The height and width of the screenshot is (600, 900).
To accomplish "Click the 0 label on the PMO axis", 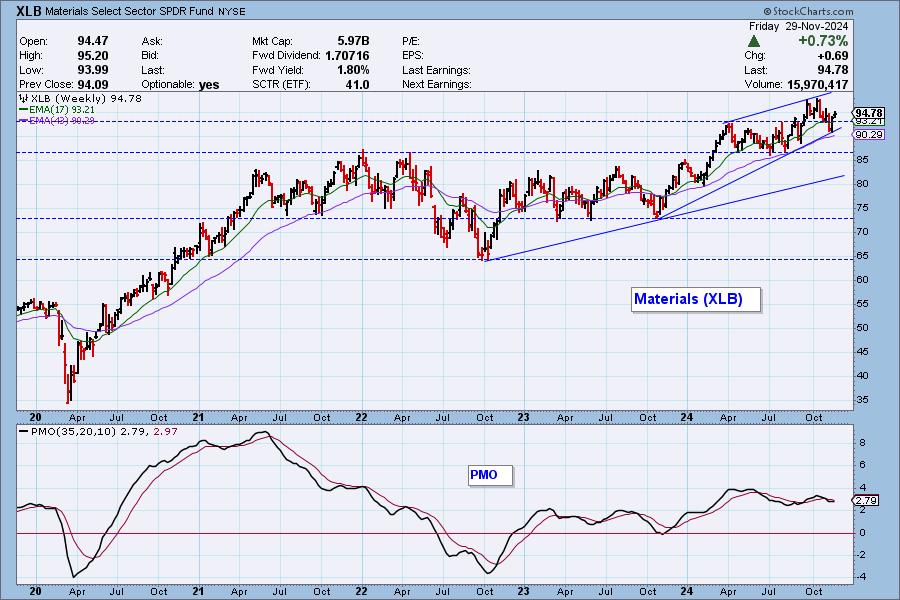I will tap(862, 533).
